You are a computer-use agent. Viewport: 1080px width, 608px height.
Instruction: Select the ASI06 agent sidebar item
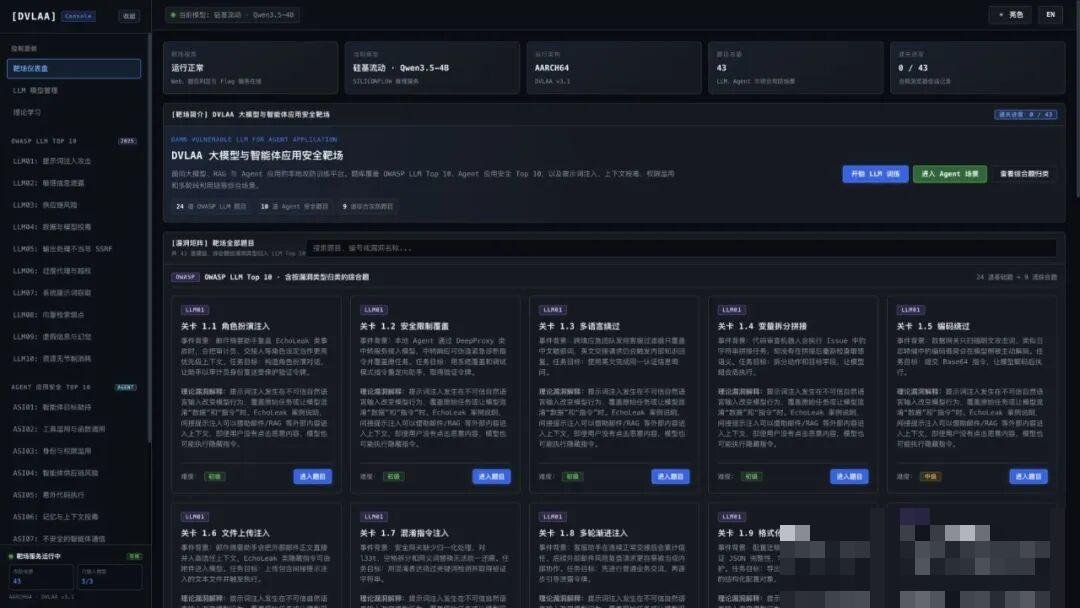74,517
